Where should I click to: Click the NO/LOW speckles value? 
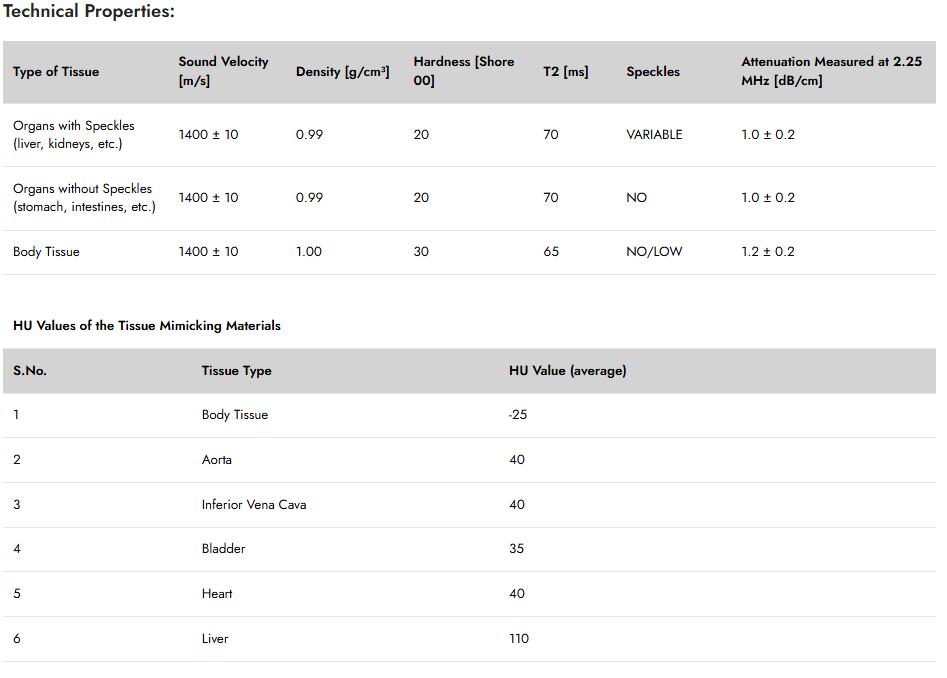tap(654, 252)
